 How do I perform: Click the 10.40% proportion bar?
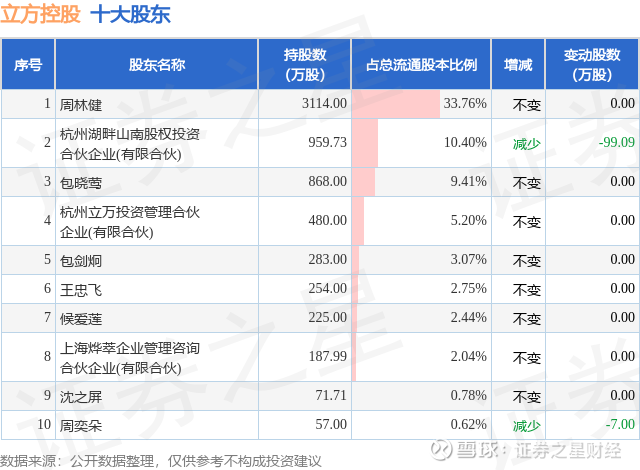coord(364,143)
